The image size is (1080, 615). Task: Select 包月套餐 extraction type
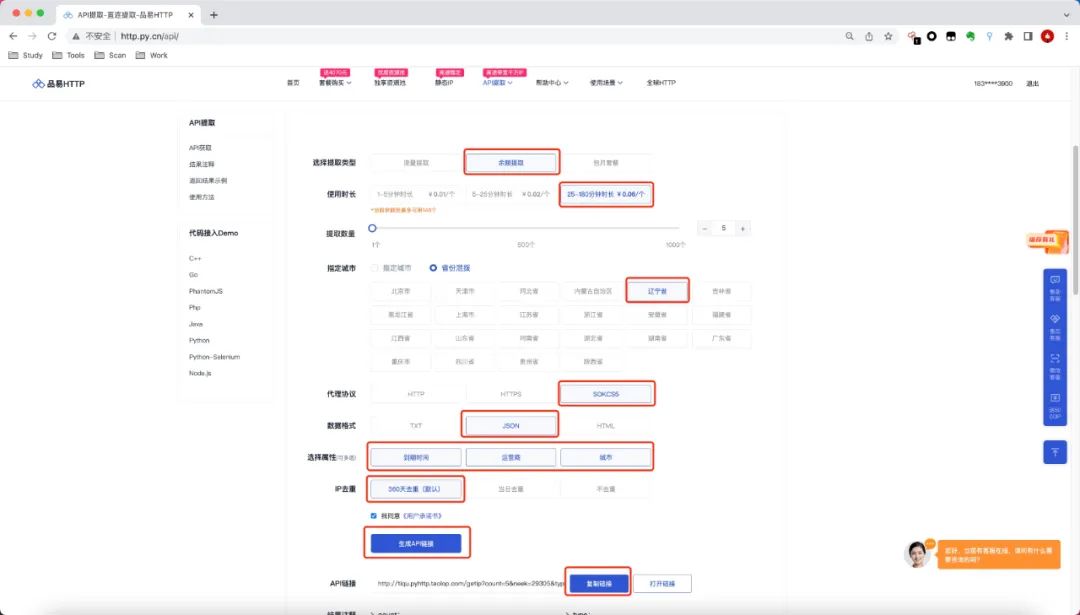pos(605,163)
